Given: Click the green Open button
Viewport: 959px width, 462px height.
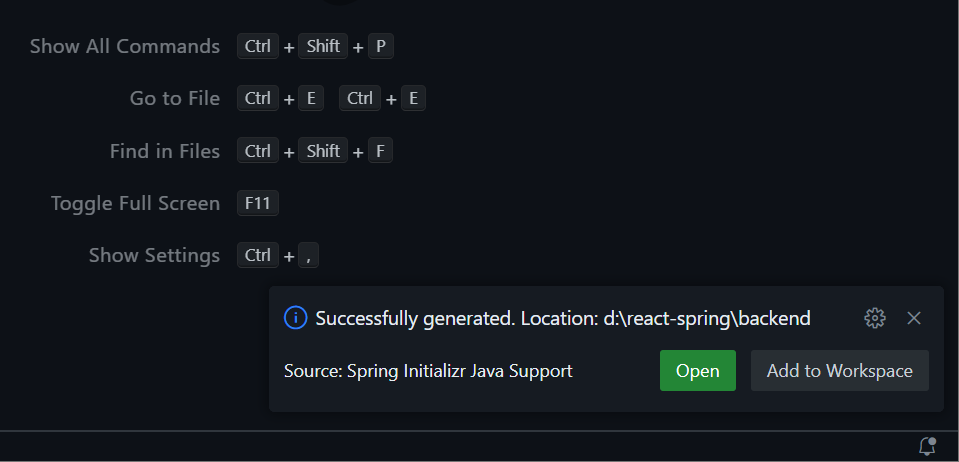Looking at the screenshot, I should [x=697, y=371].
